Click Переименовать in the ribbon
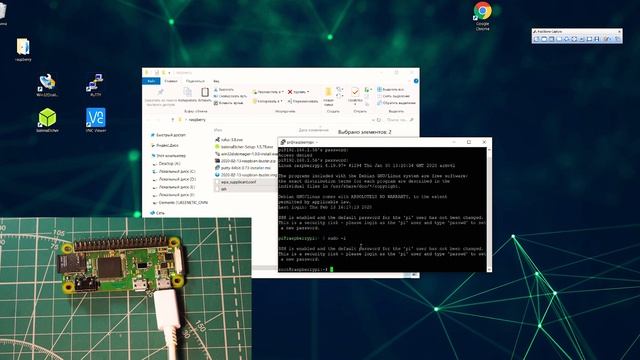 pyautogui.click(x=303, y=101)
